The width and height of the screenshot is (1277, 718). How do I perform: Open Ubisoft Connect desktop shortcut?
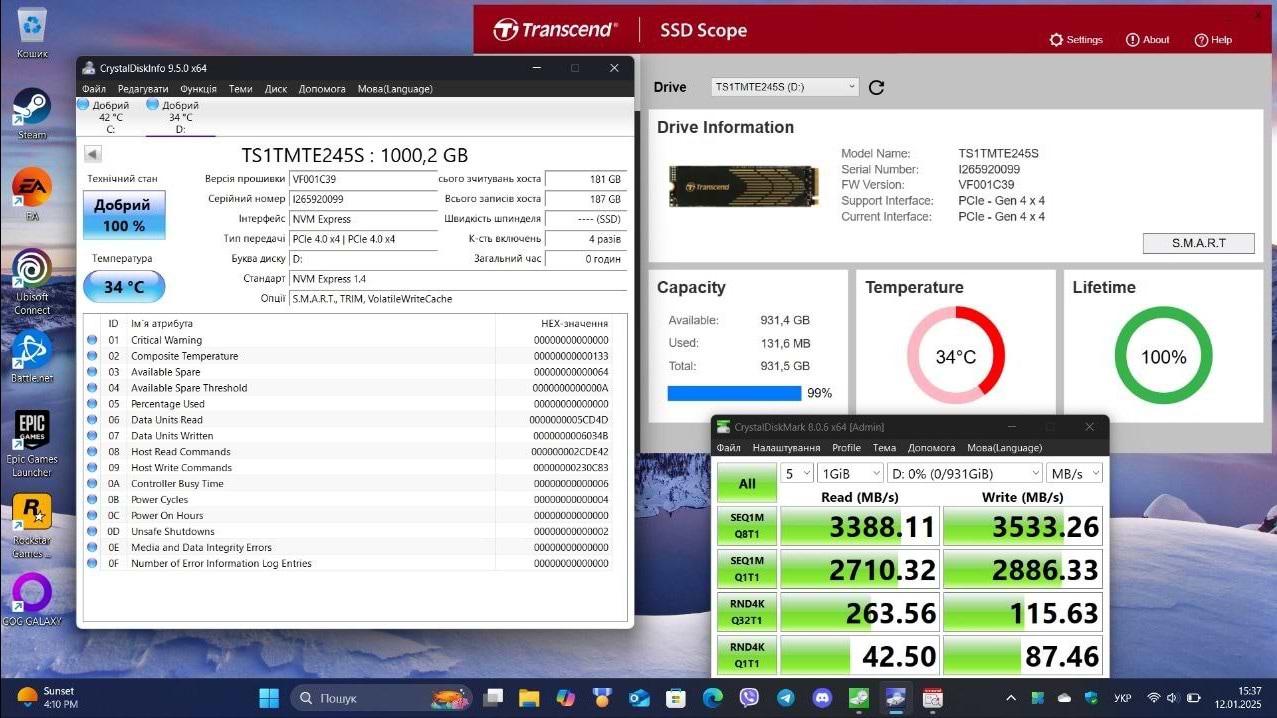[32, 282]
